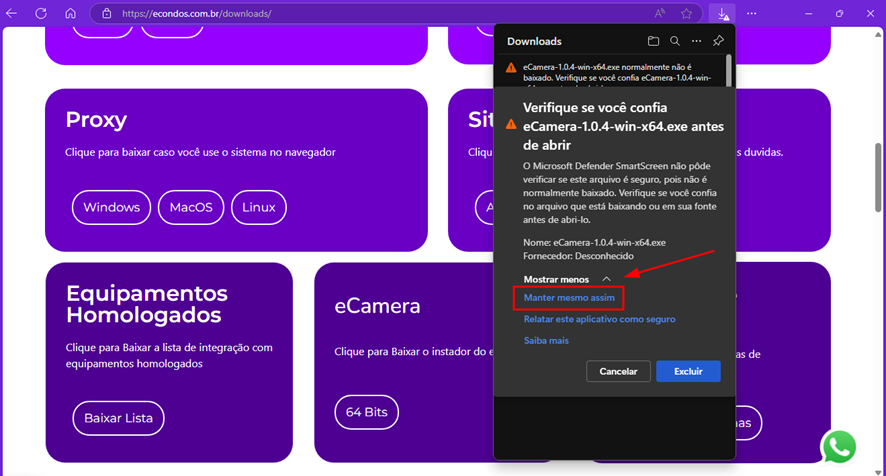This screenshot has width=886, height=476.
Task: Click the page scroll up arrow
Action: point(878,34)
